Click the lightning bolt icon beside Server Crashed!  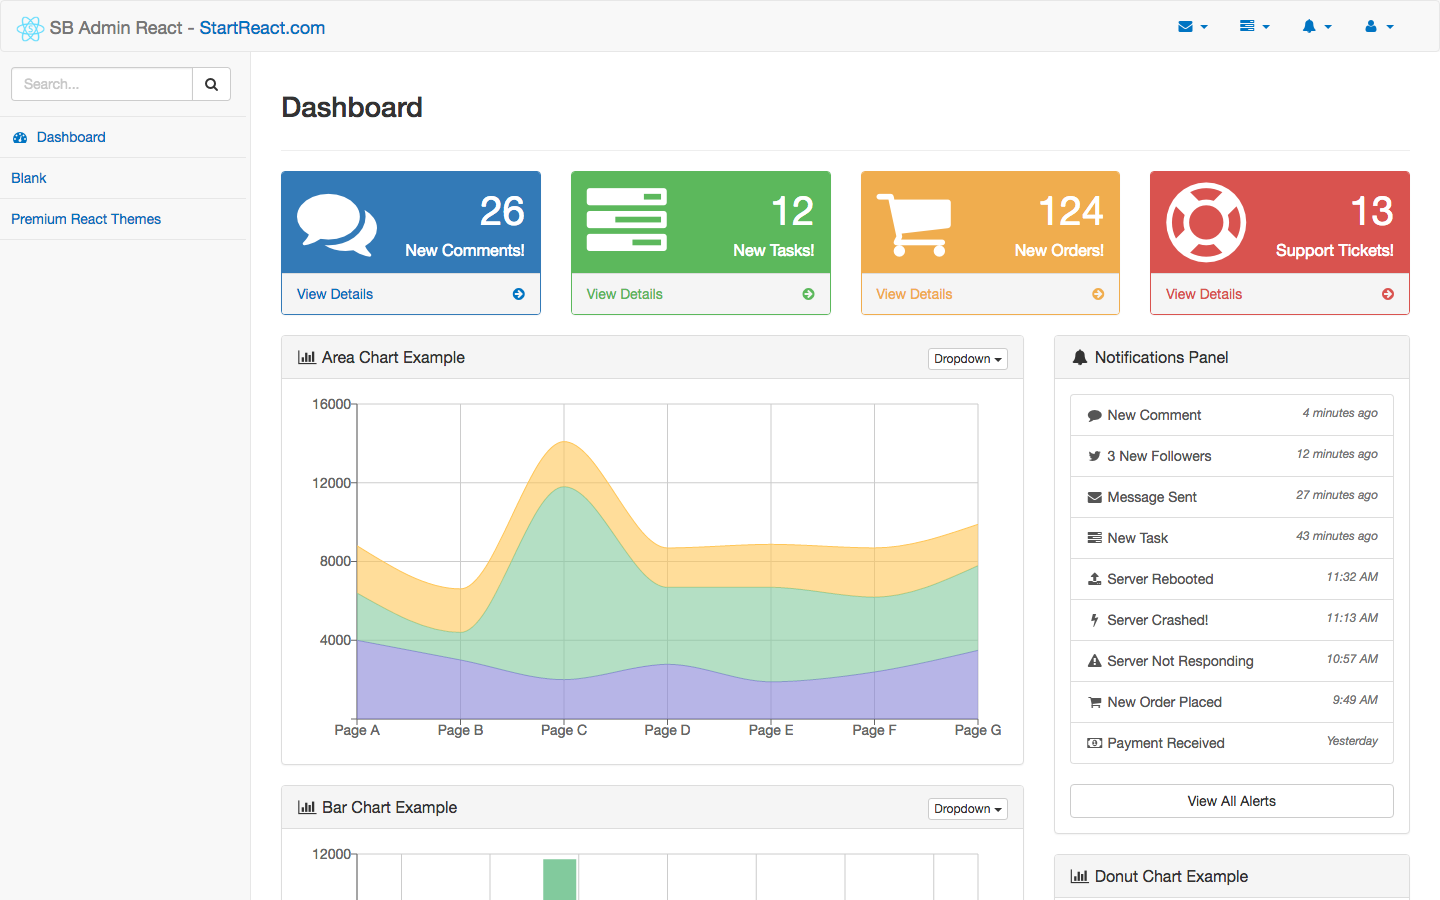coord(1094,620)
